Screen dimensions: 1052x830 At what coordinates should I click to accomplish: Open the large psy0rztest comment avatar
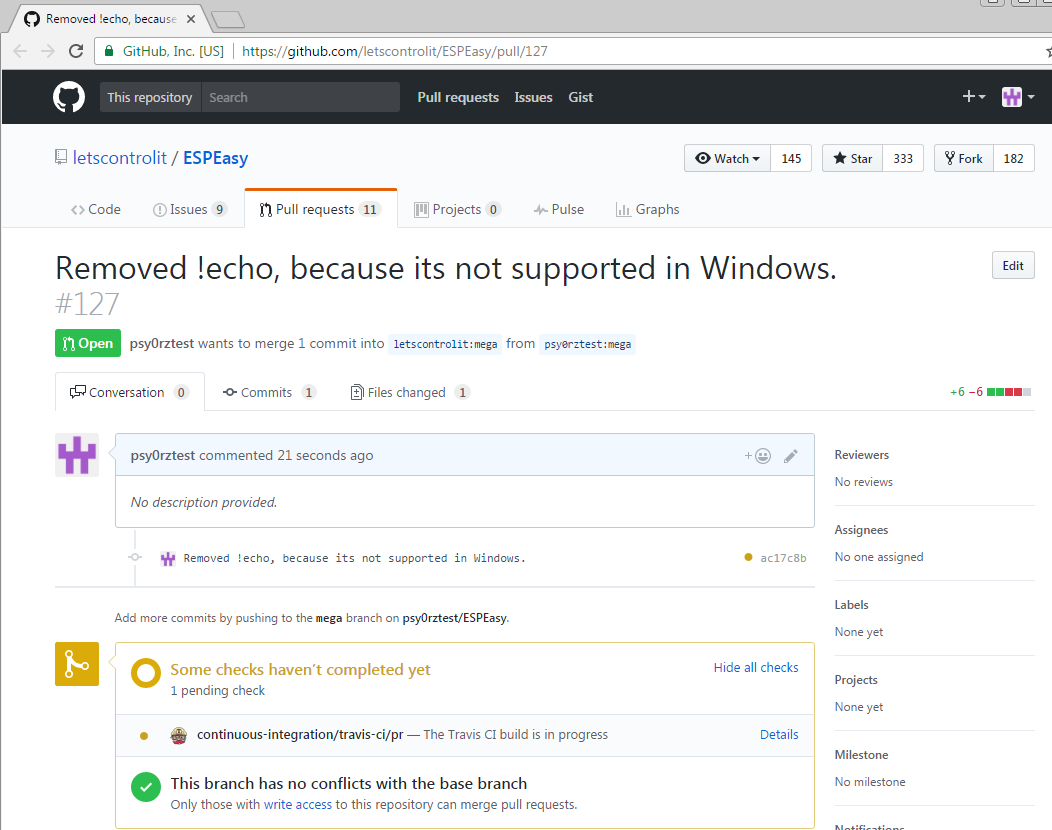pyautogui.click(x=77, y=455)
